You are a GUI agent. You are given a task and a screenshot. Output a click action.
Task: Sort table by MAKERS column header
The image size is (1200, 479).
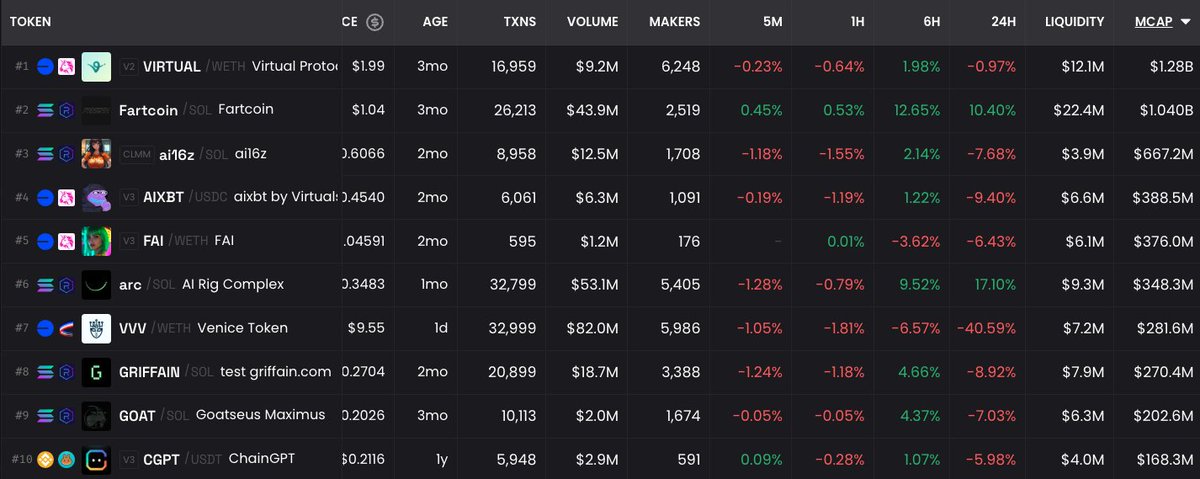point(674,22)
